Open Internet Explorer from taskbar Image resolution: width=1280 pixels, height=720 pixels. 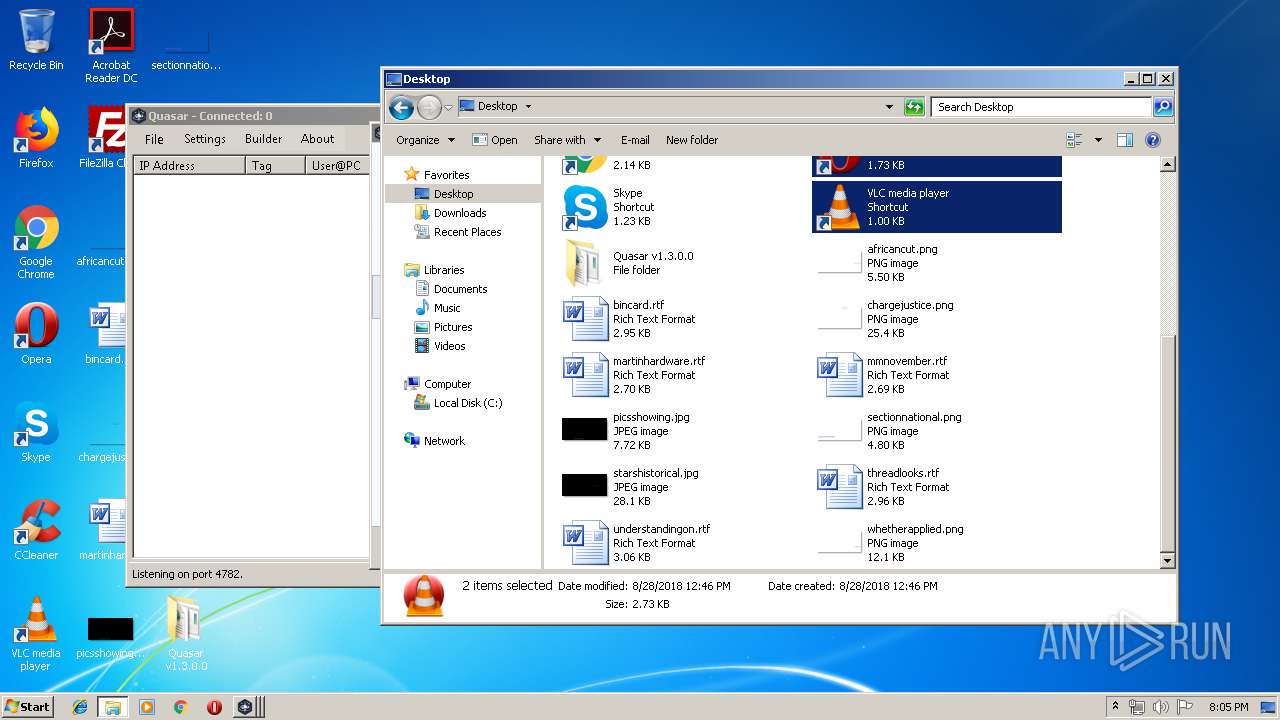pyautogui.click(x=81, y=707)
